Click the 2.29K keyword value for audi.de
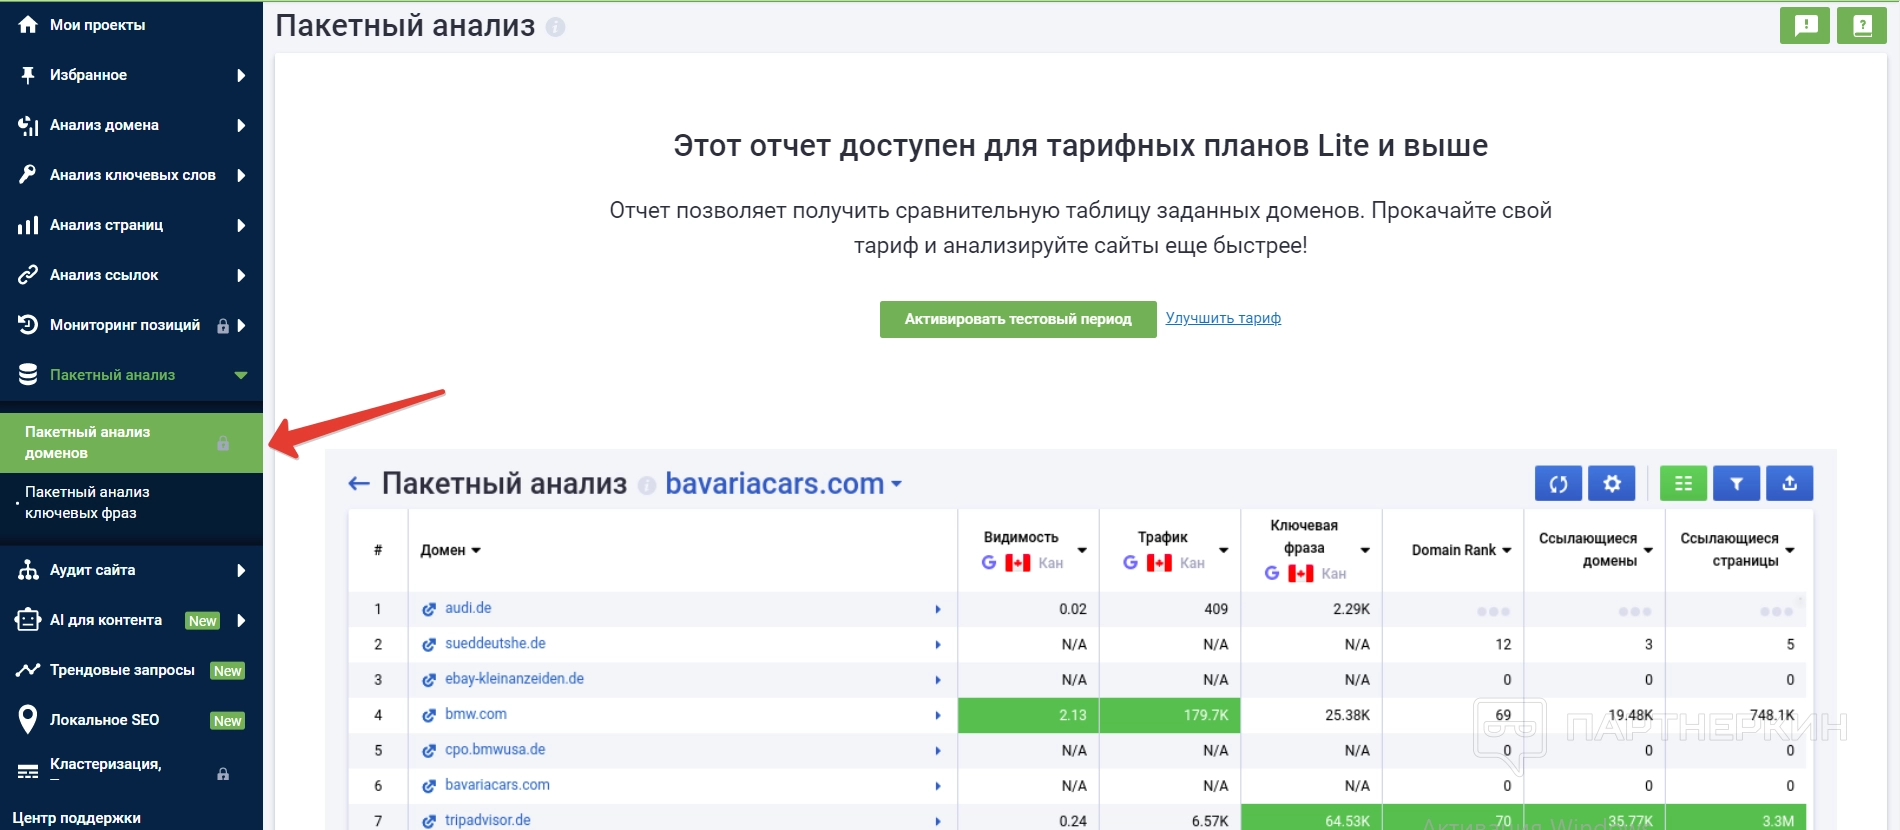This screenshot has width=1900, height=830. (x=1351, y=609)
